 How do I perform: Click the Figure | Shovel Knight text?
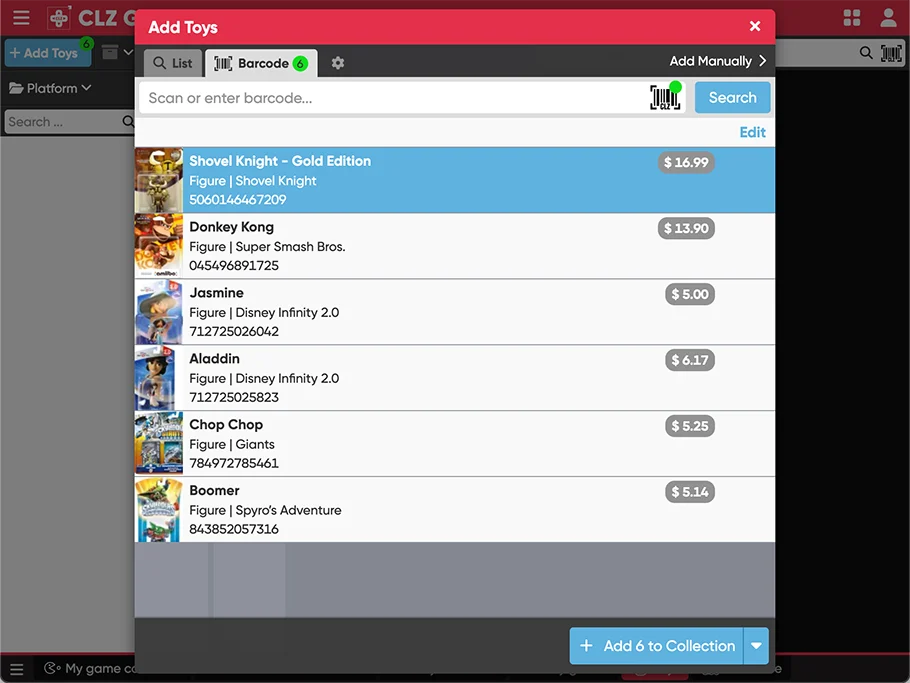pyautogui.click(x=252, y=181)
